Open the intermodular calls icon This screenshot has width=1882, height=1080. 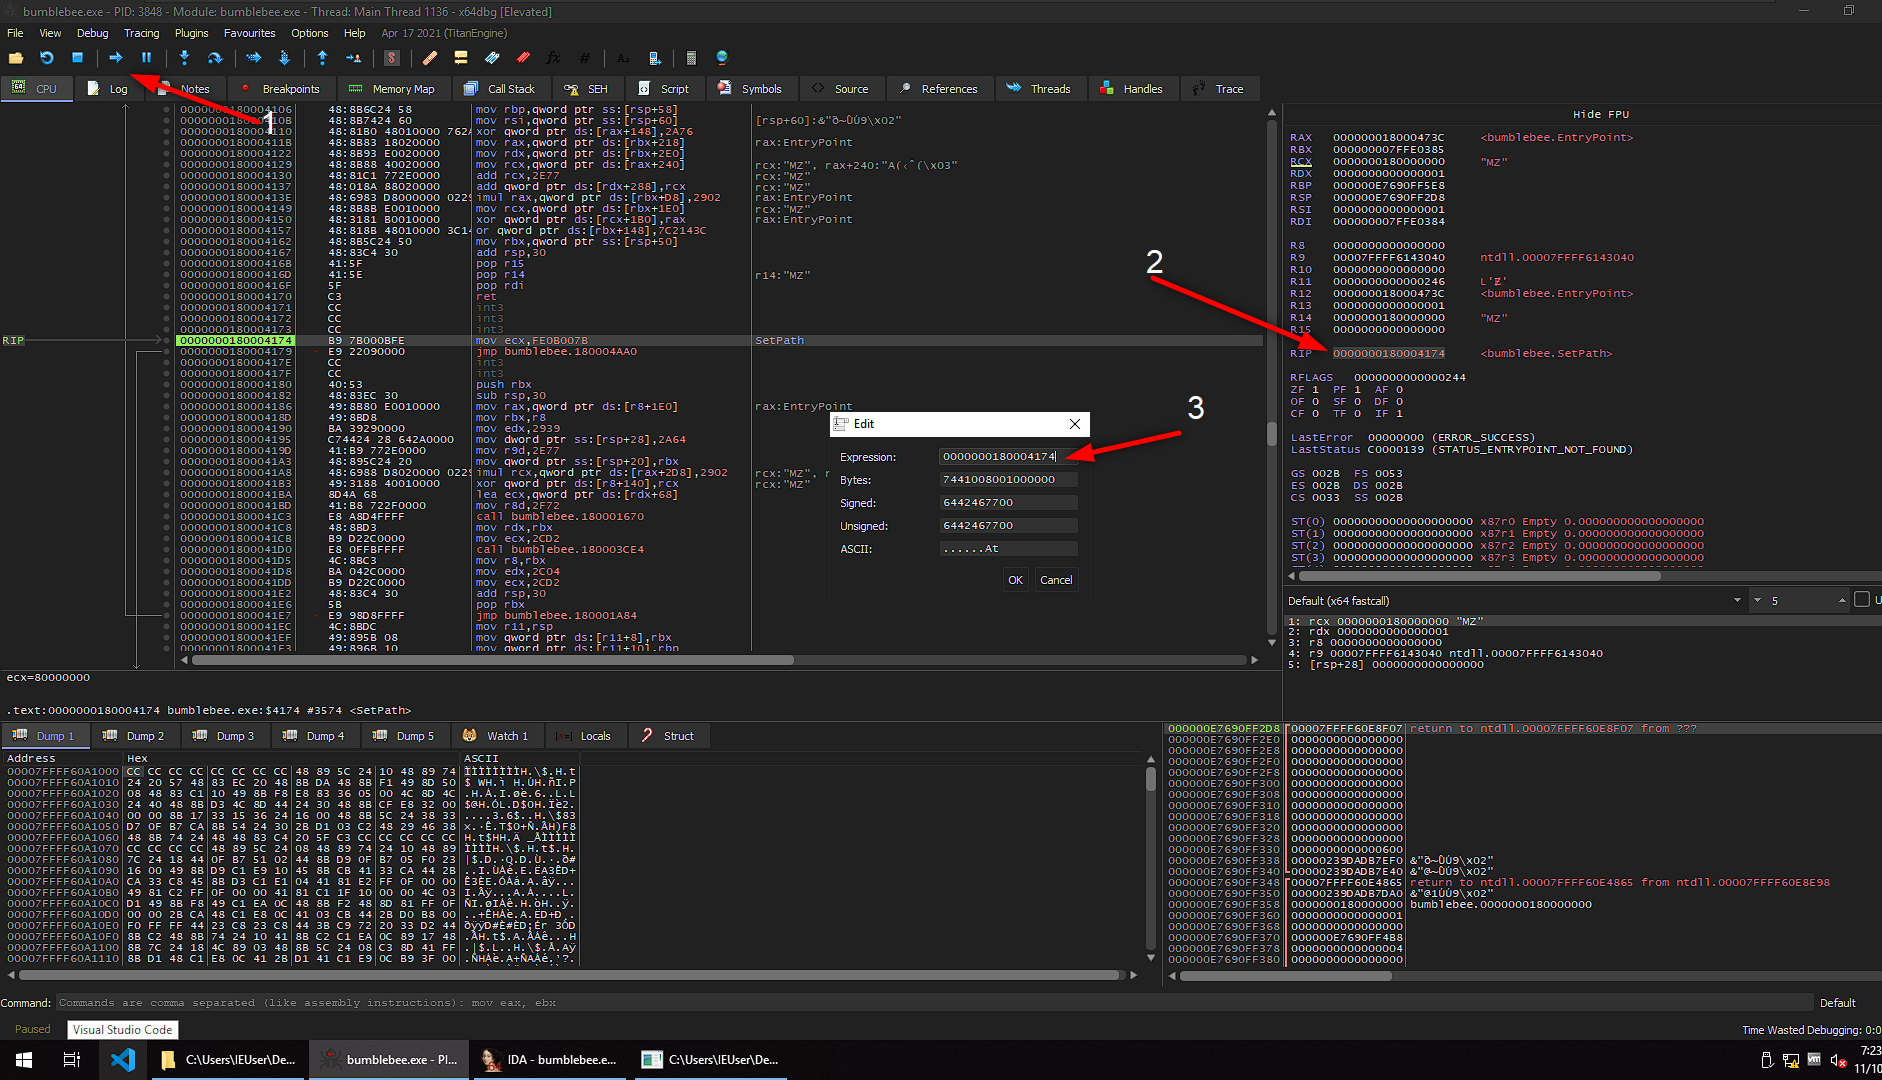click(x=654, y=58)
